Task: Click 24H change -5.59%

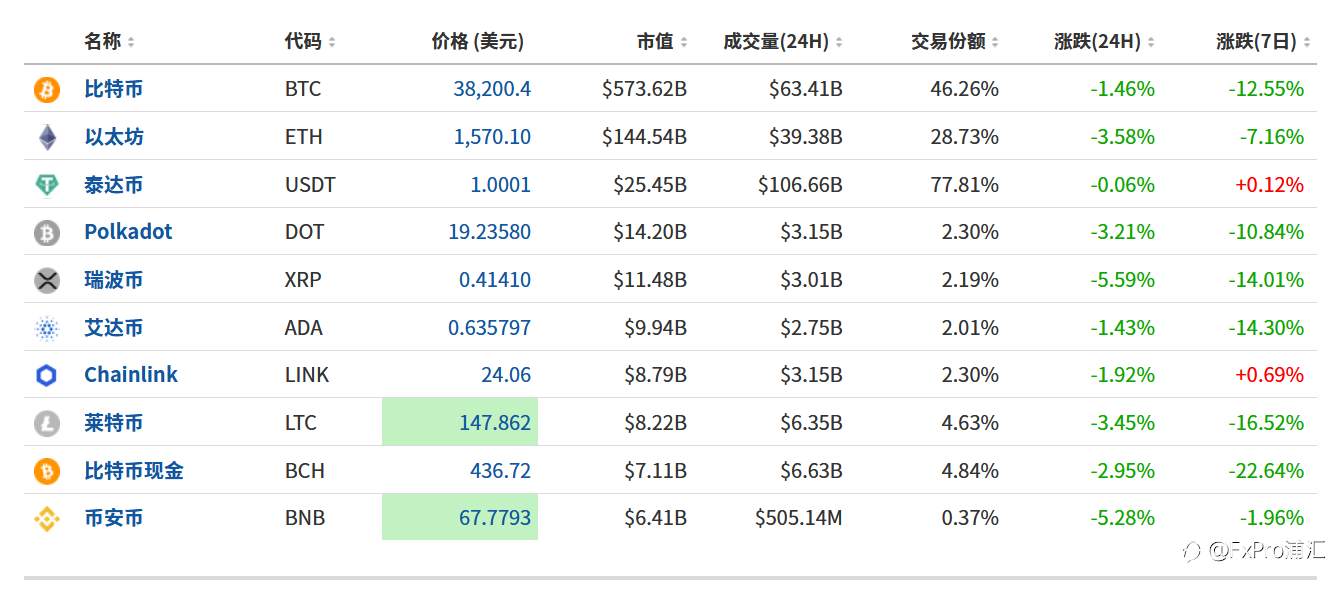Action: point(1122,280)
